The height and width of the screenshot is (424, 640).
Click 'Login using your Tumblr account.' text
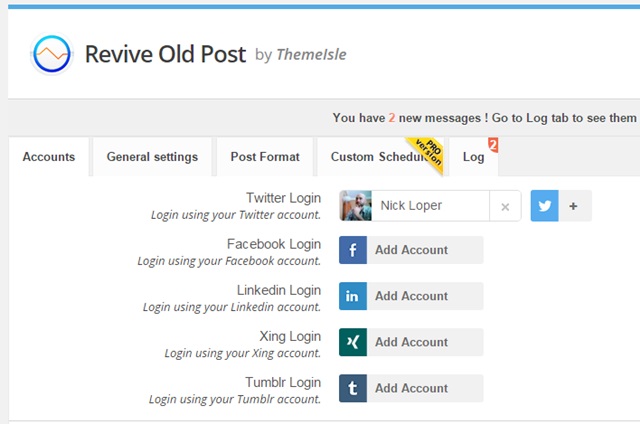point(235,399)
